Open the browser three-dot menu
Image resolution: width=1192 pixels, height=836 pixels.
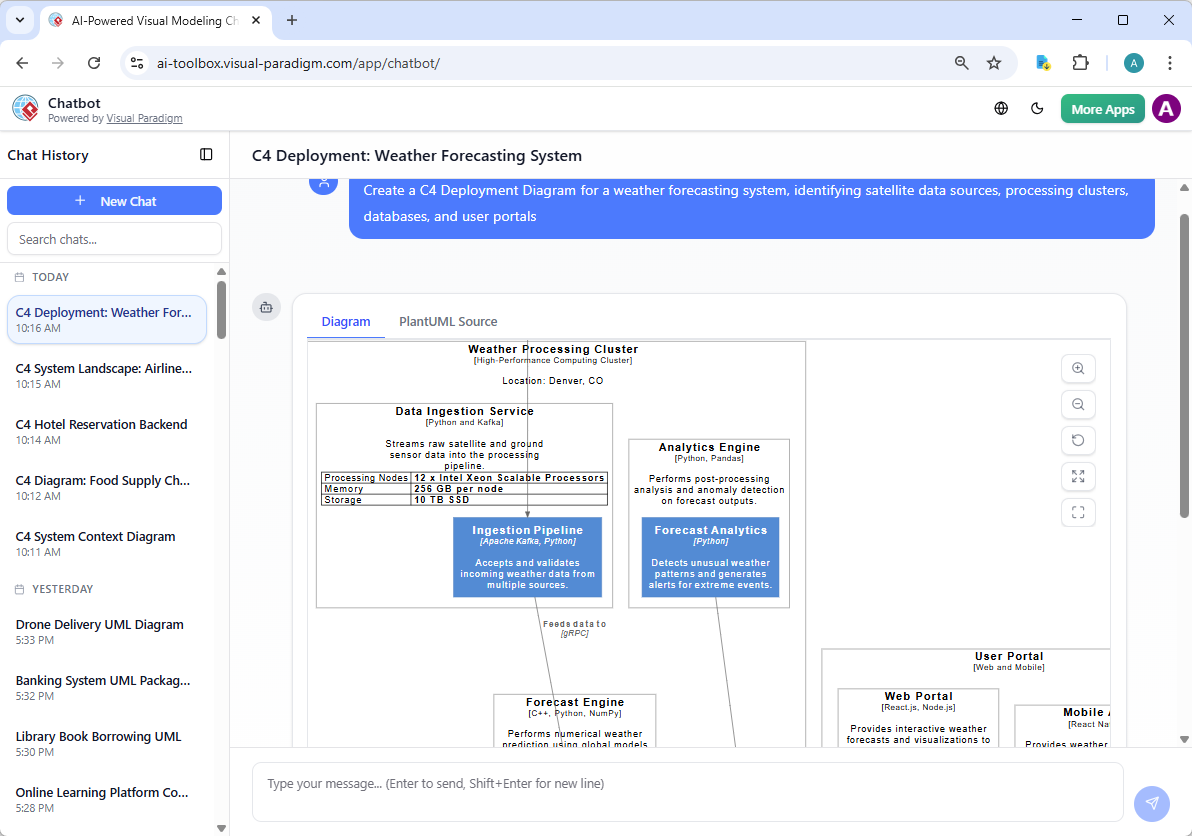coord(1170,62)
